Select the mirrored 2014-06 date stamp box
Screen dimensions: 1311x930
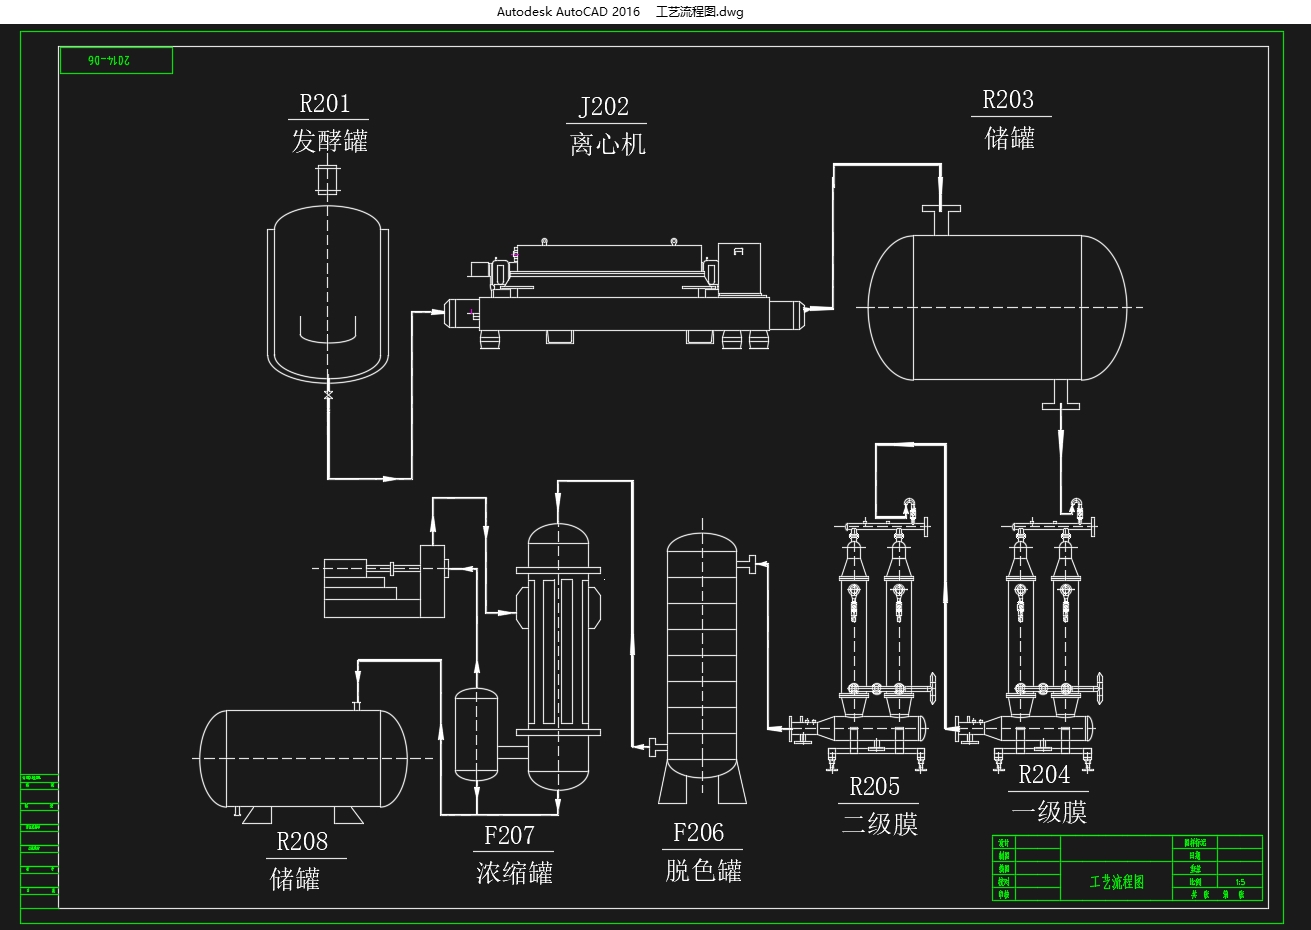(116, 61)
